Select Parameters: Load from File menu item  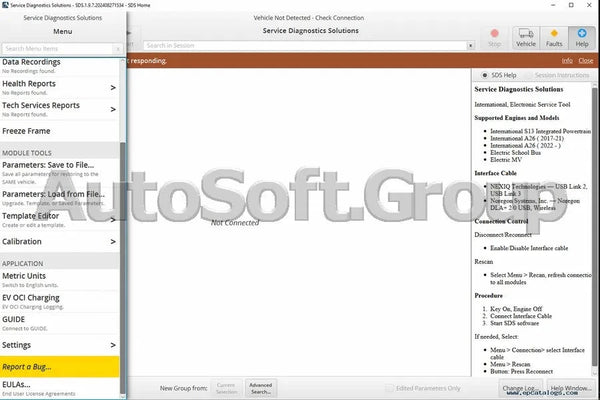point(60,198)
